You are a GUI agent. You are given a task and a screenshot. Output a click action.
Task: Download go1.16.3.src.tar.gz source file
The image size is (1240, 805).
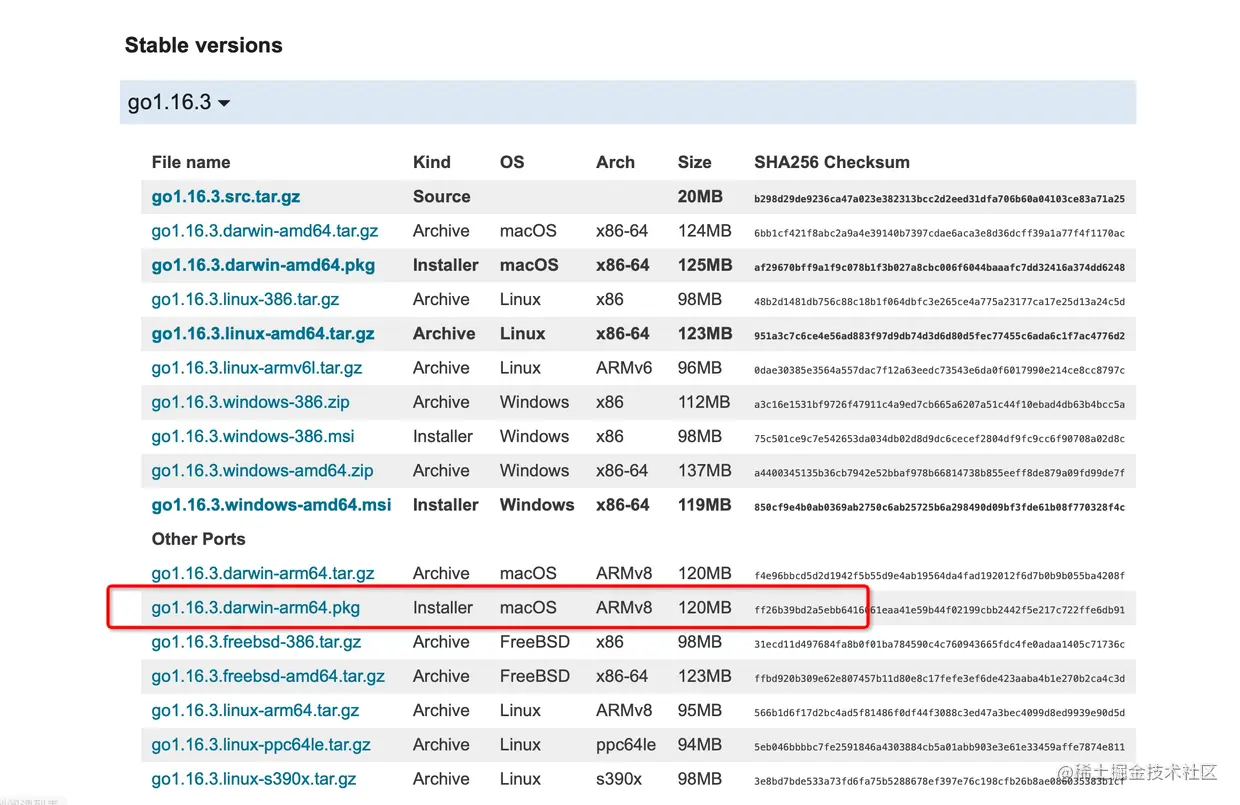click(x=226, y=197)
